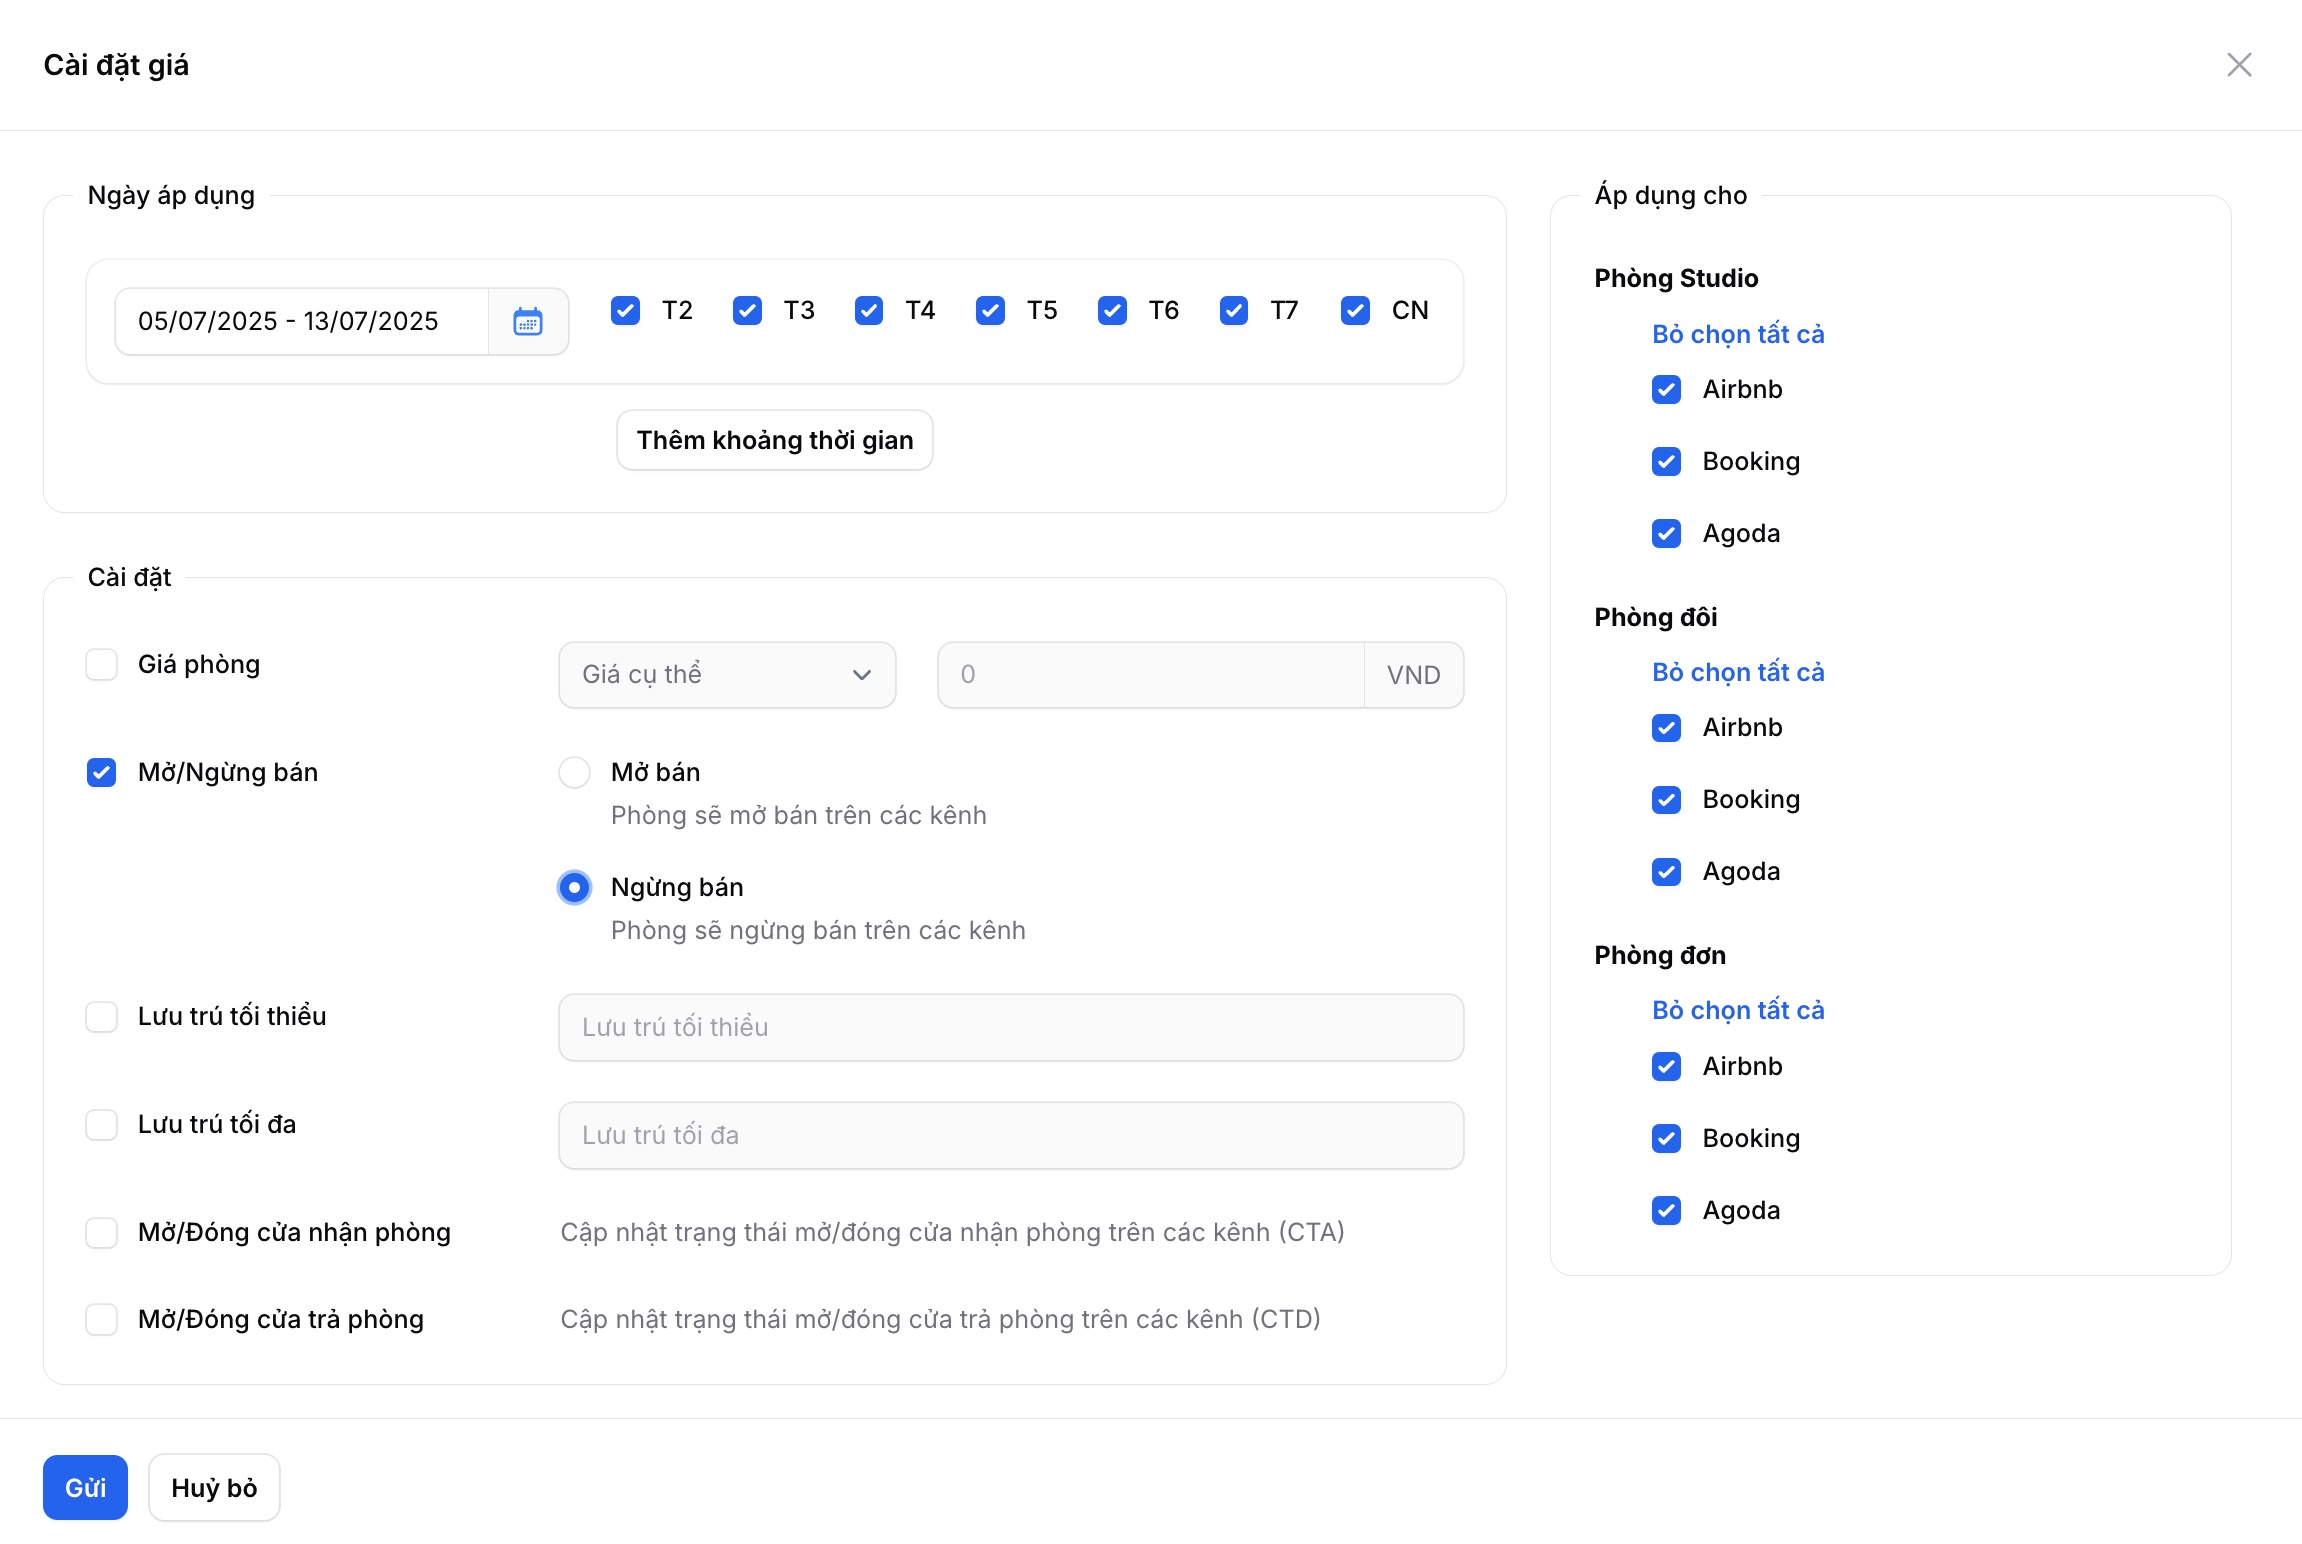Open the calendar date picker icon

(x=528, y=321)
